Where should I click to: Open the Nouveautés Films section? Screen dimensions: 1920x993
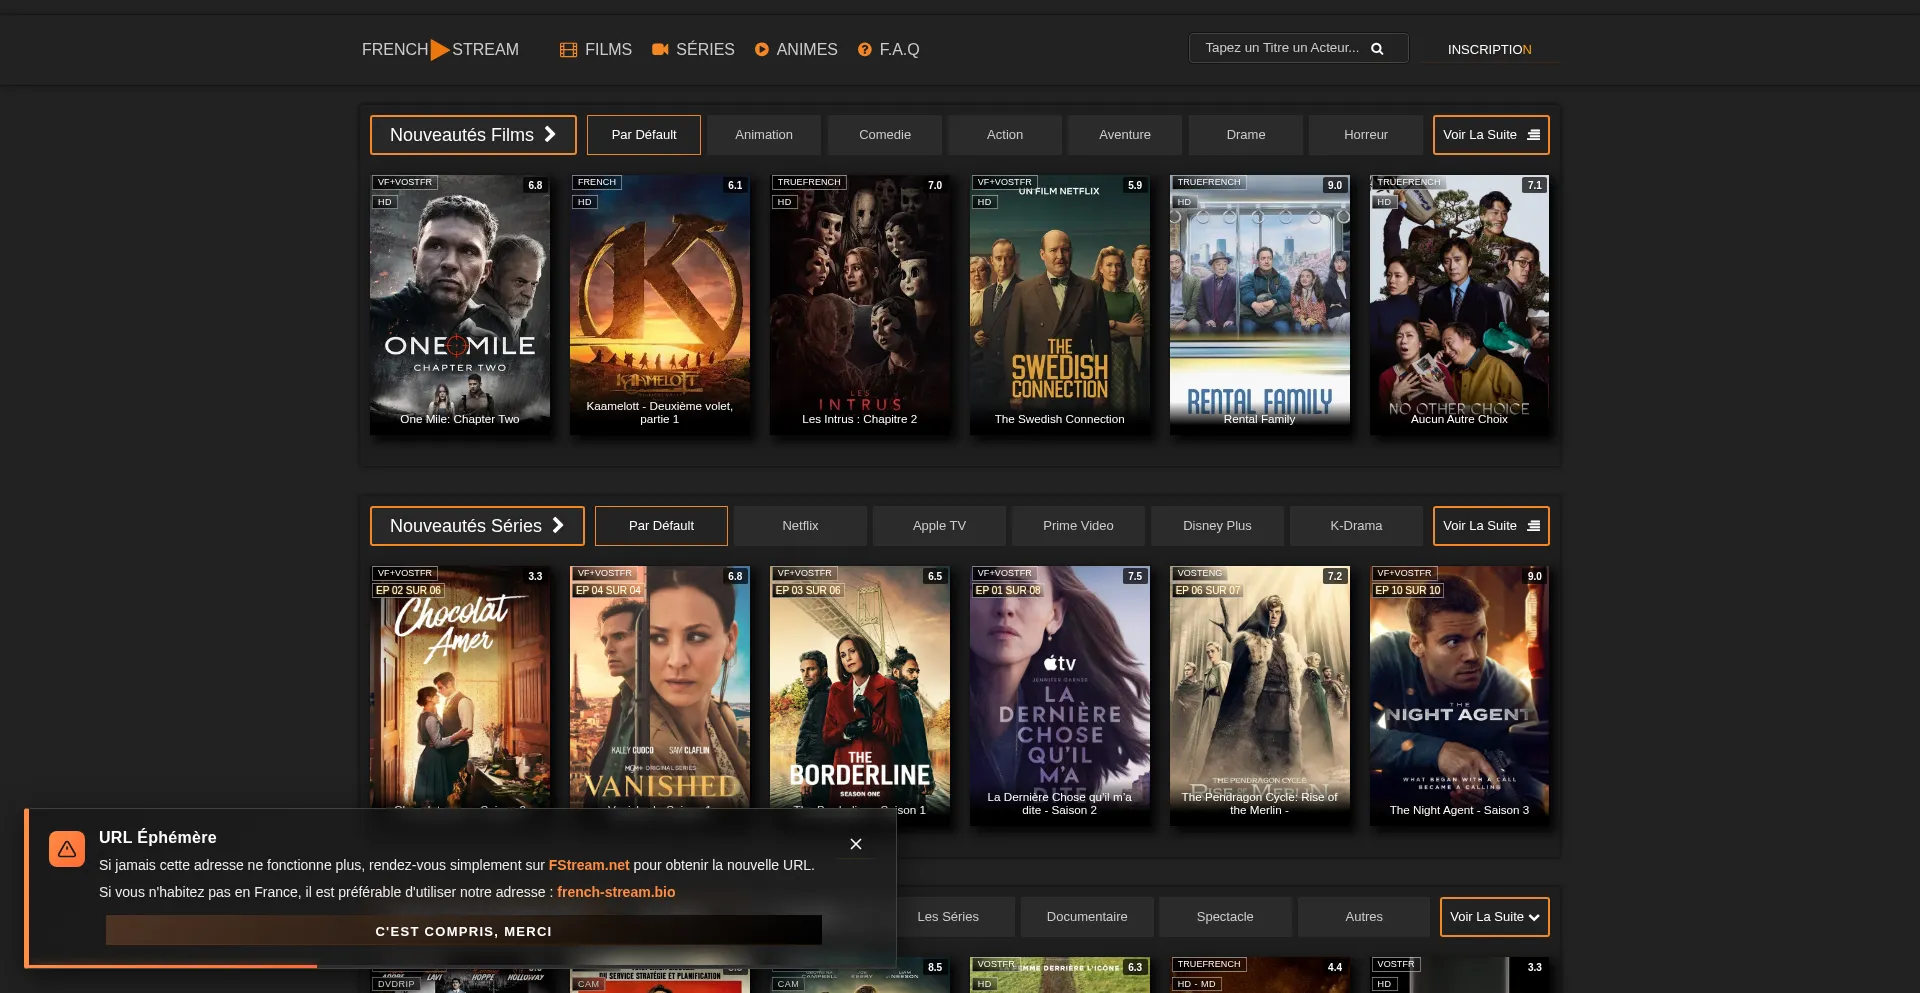pos(473,135)
